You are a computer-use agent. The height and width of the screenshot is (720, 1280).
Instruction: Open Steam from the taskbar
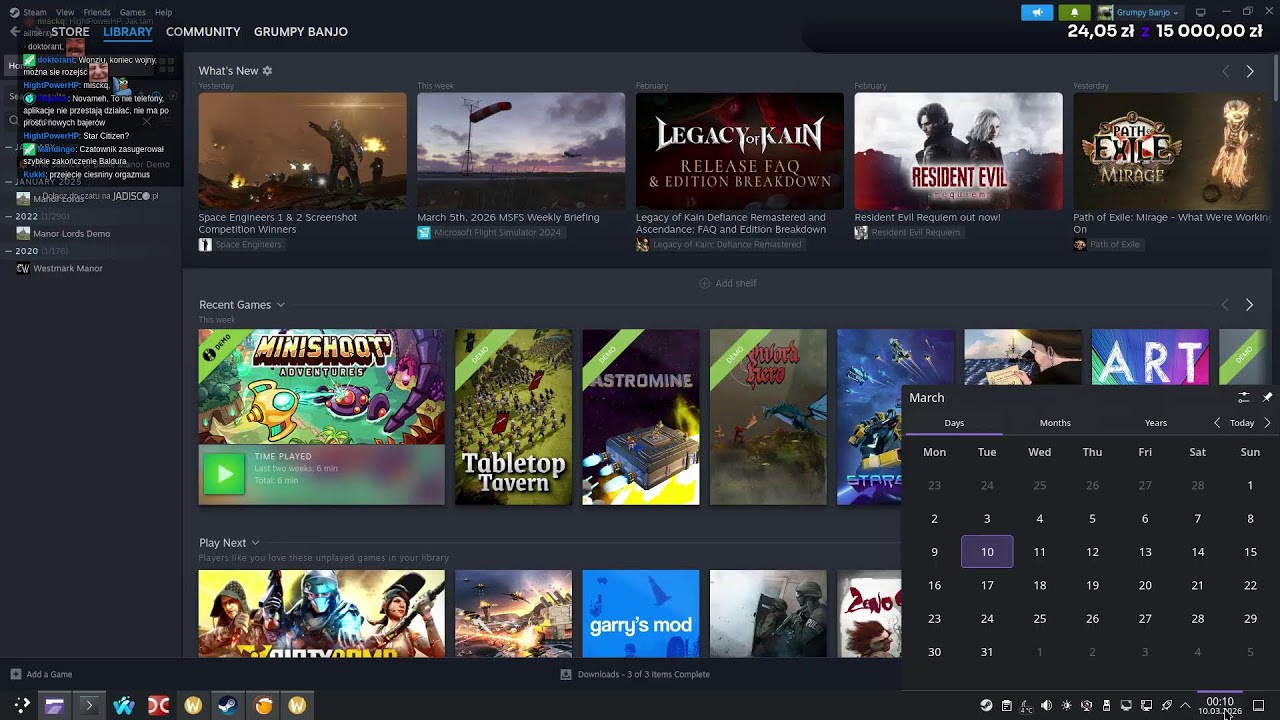[x=228, y=705]
